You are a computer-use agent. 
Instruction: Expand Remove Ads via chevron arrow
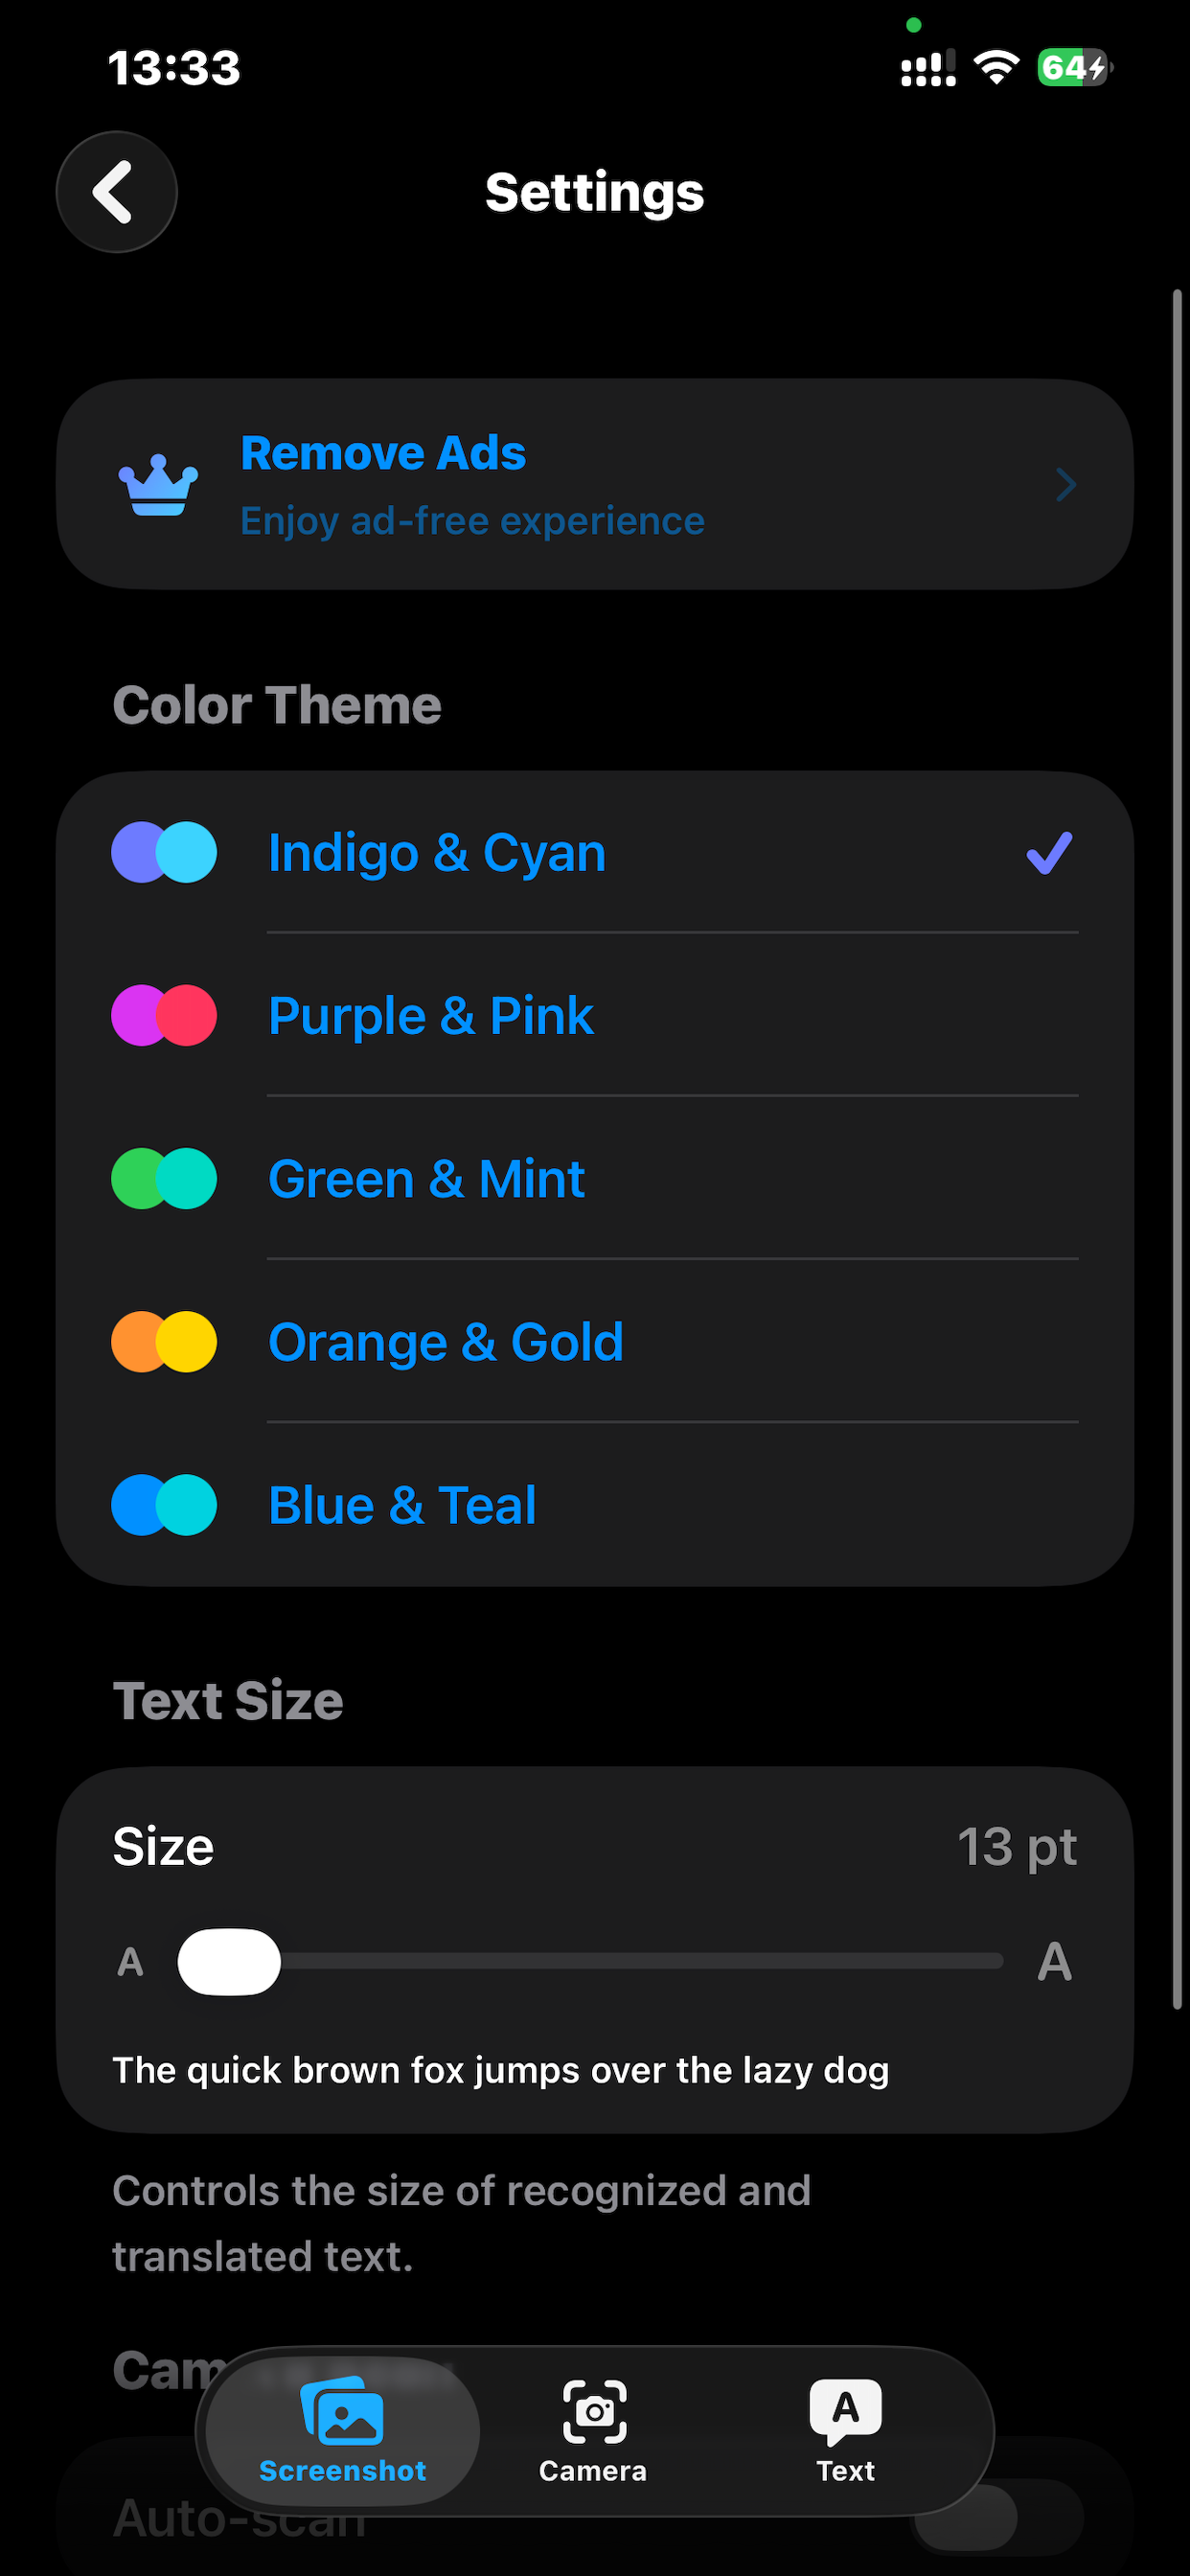1066,485
